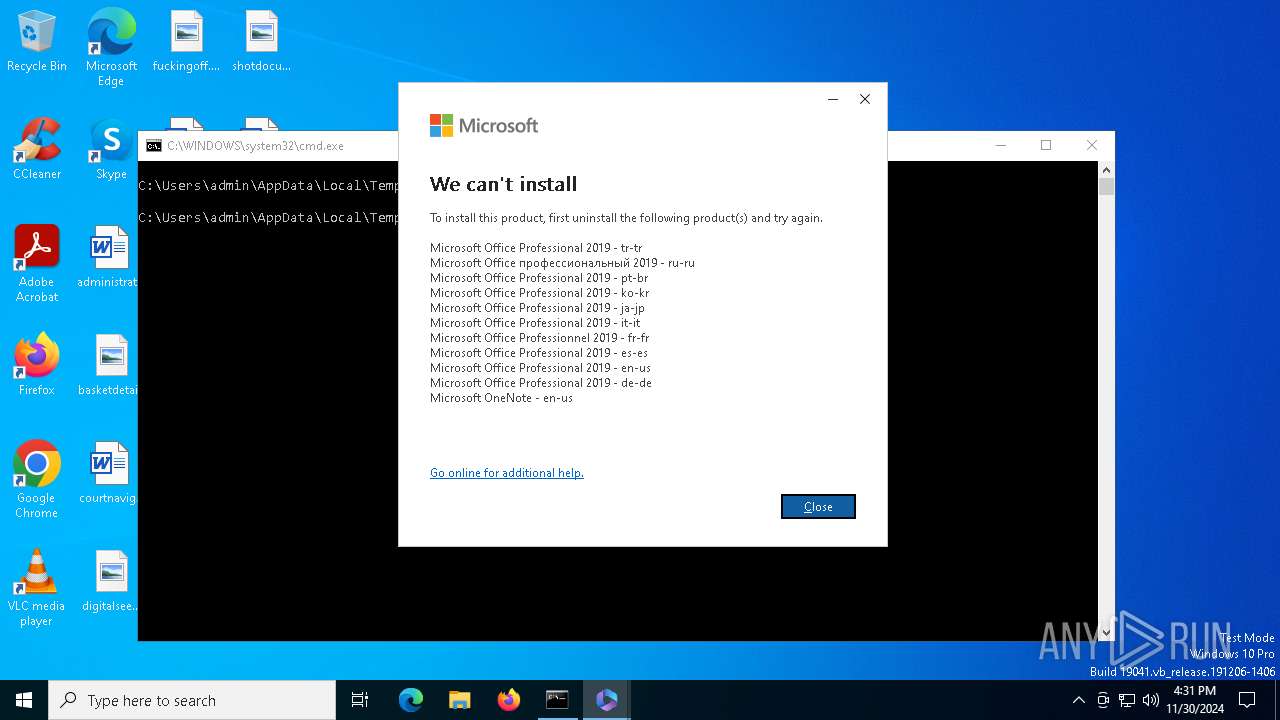Click Microsoft Office Professional 2019 - es-es line
The image size is (1280, 720).
point(539,353)
